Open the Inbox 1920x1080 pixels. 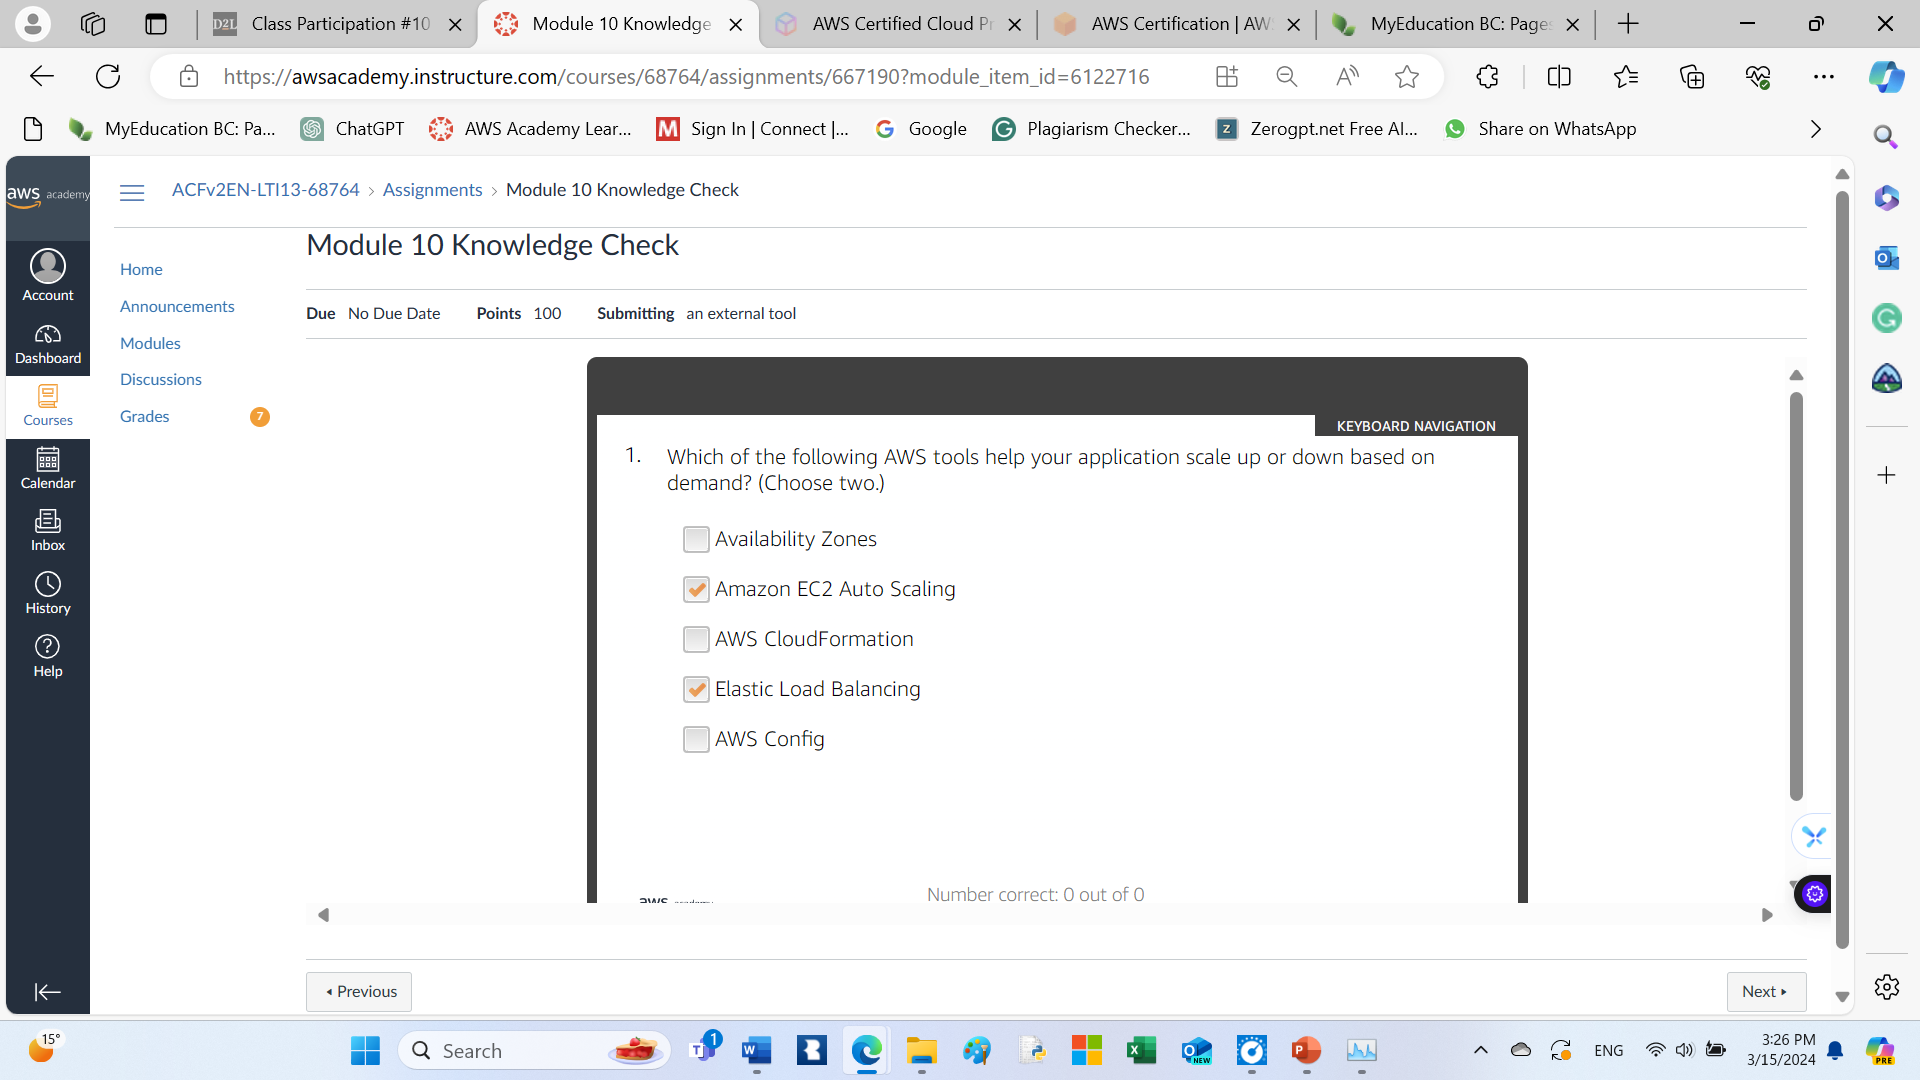(47, 530)
